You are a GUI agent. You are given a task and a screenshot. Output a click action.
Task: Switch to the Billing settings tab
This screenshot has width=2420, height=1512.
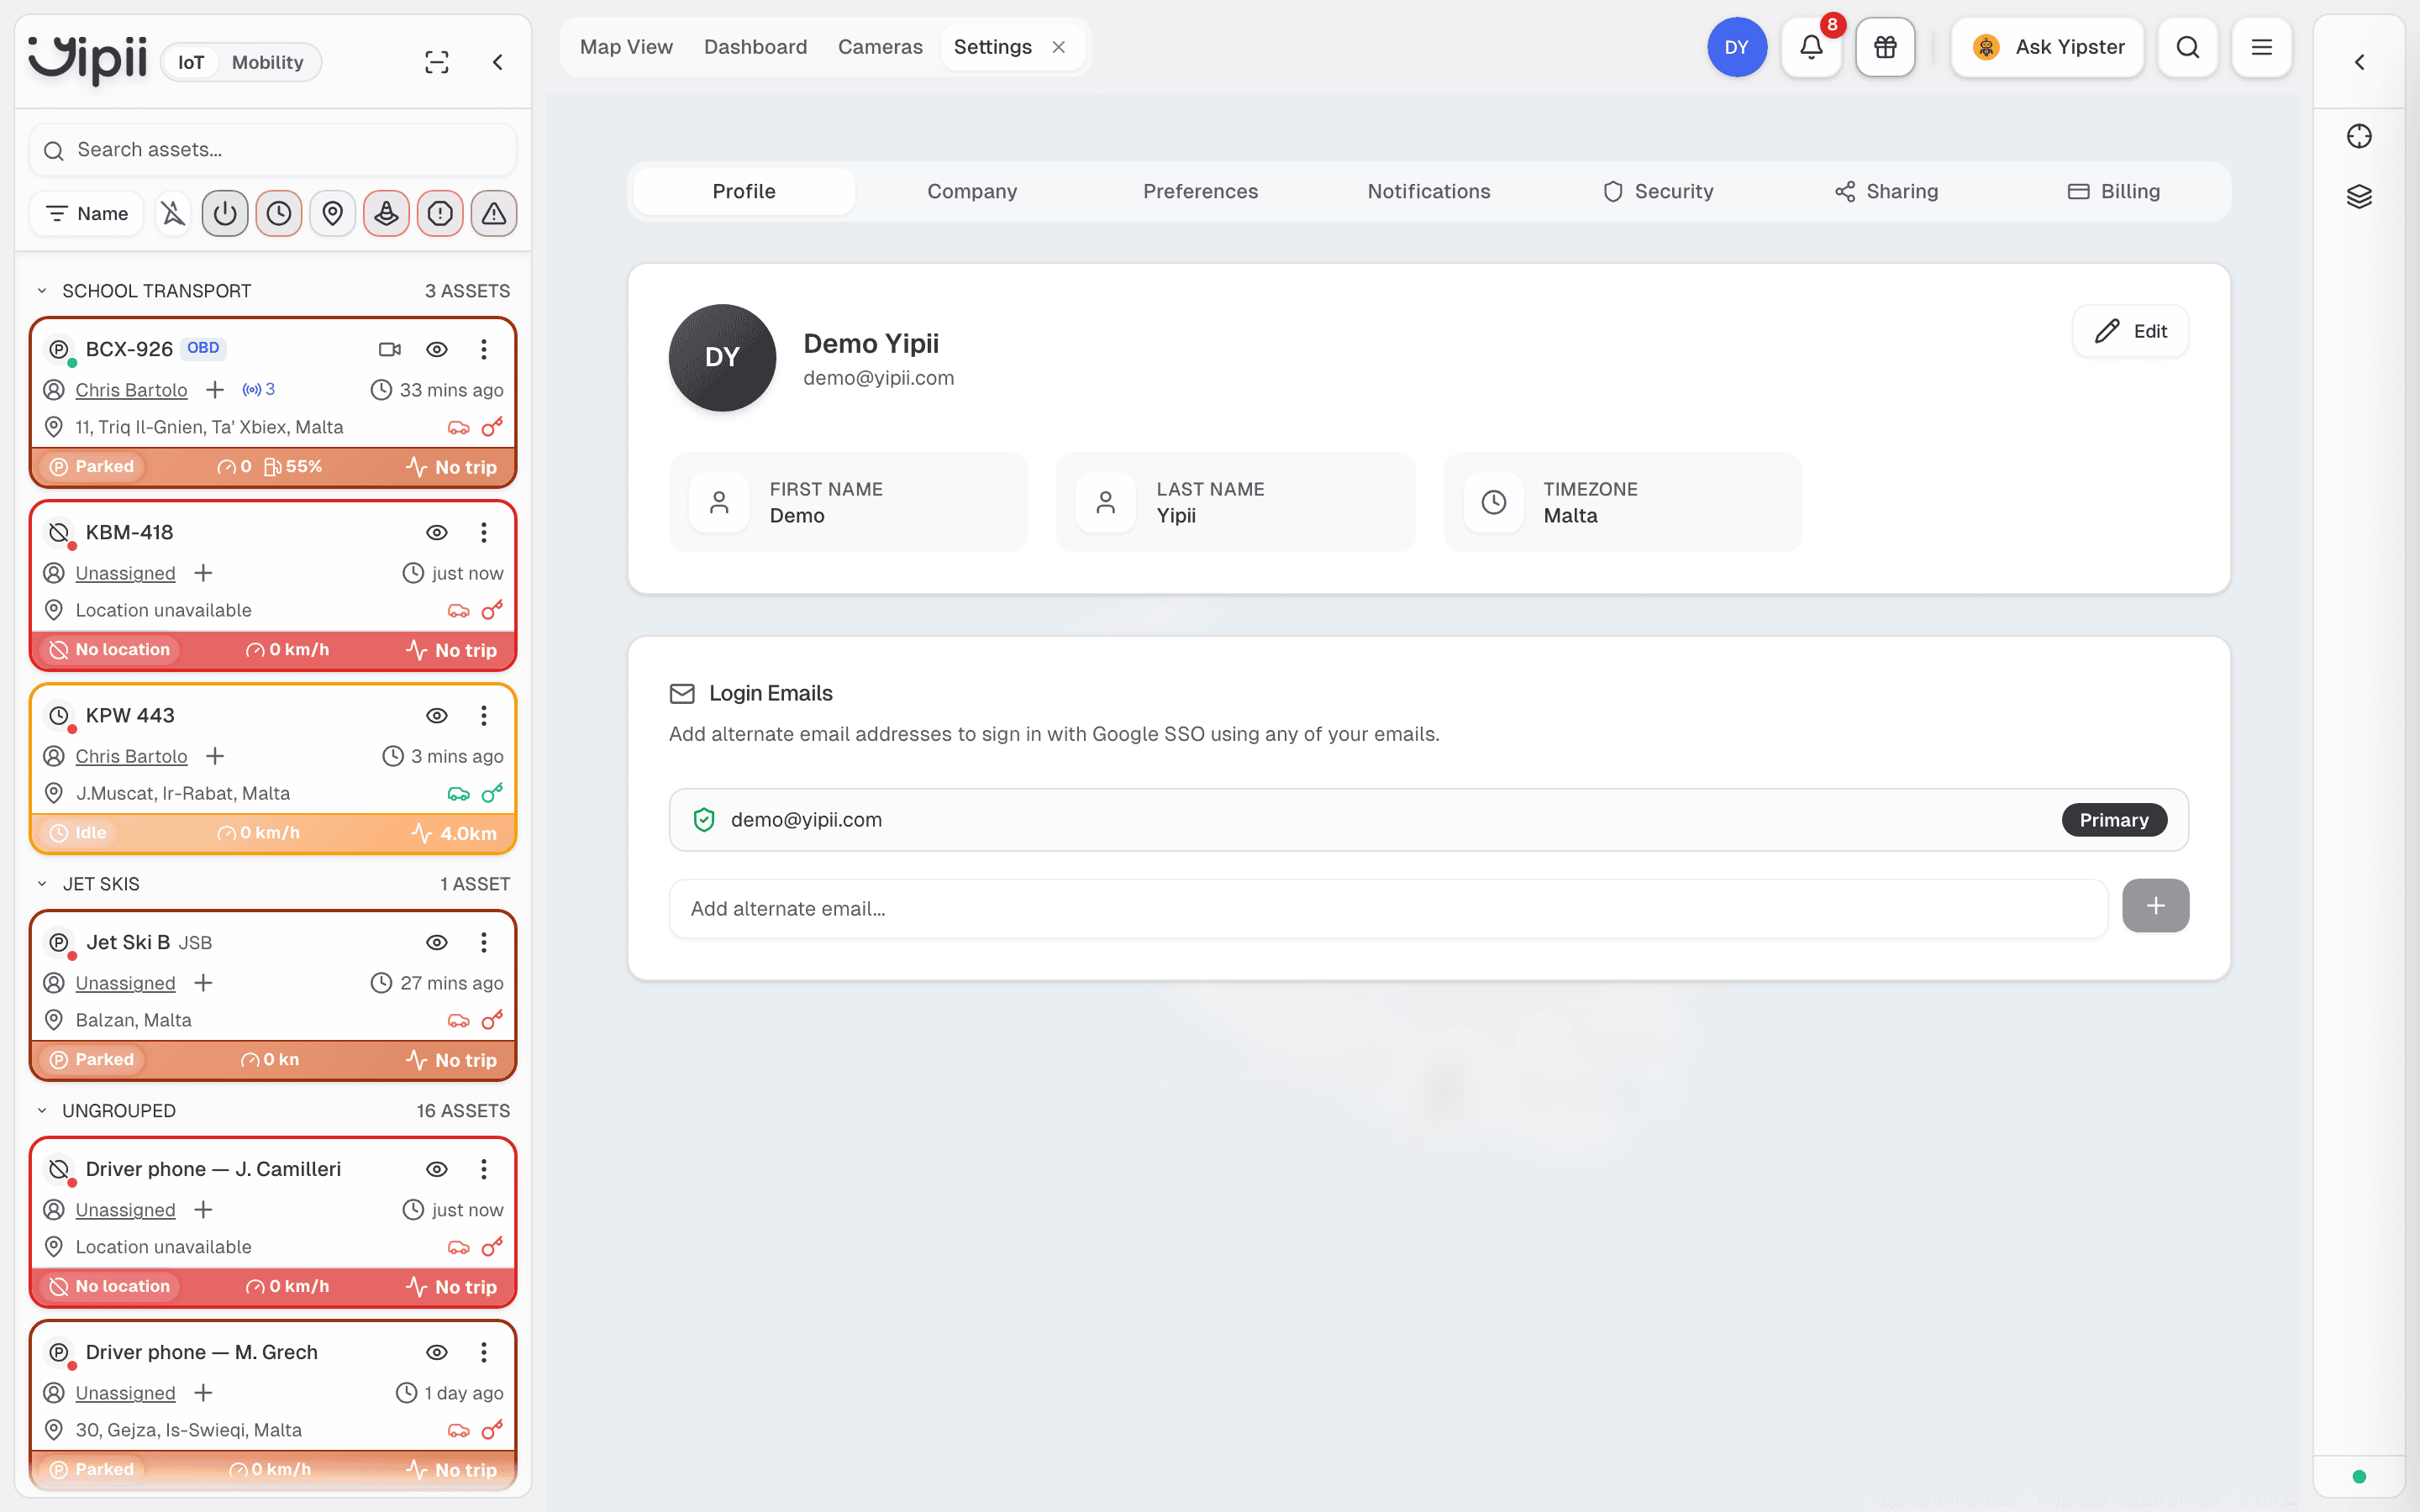pyautogui.click(x=2114, y=191)
